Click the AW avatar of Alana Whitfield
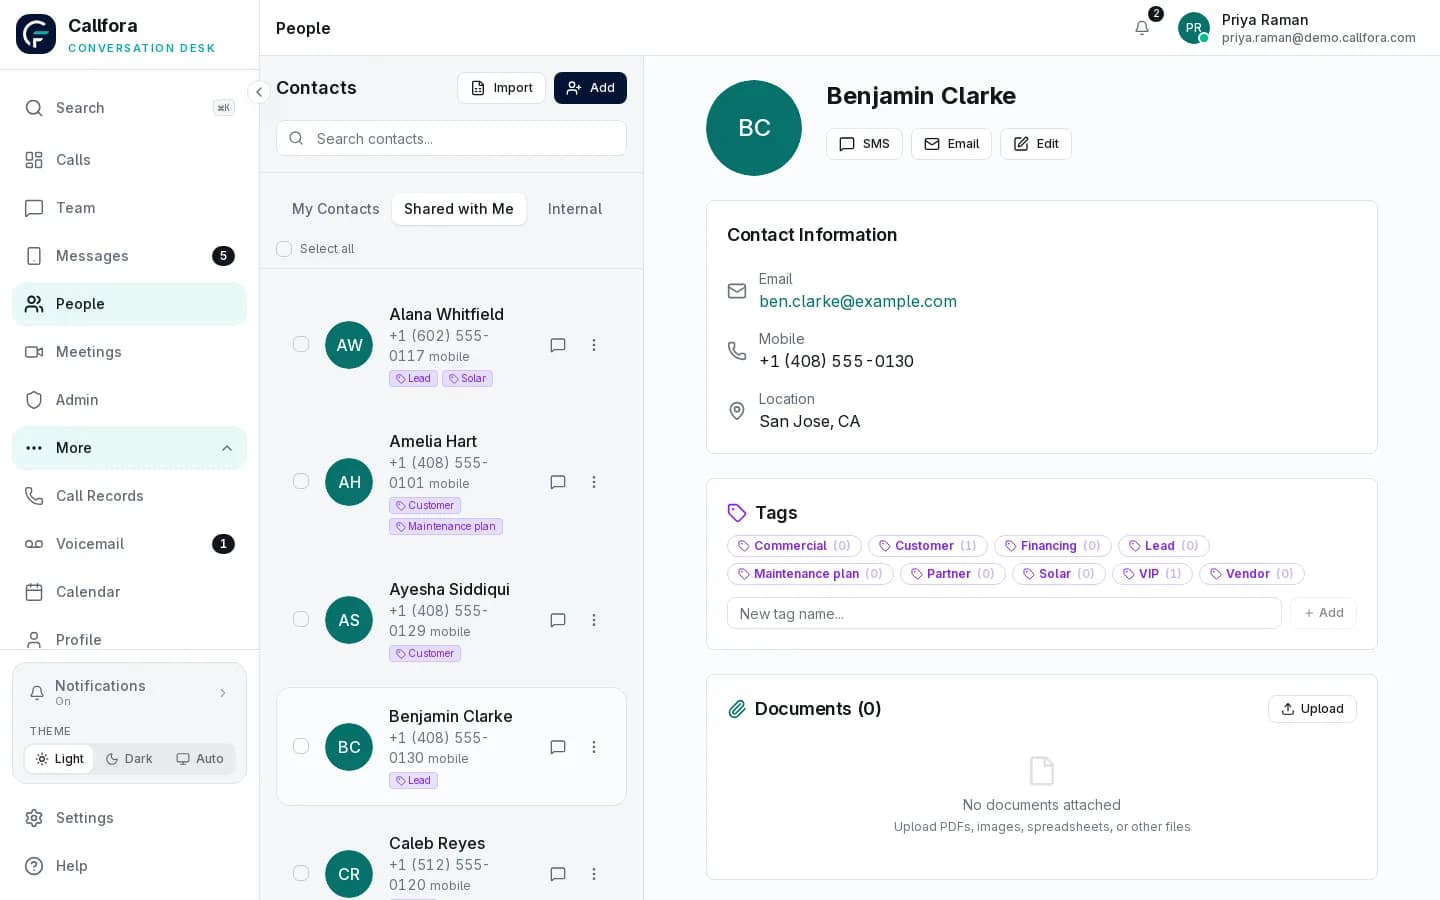The width and height of the screenshot is (1440, 900). pos(349,345)
